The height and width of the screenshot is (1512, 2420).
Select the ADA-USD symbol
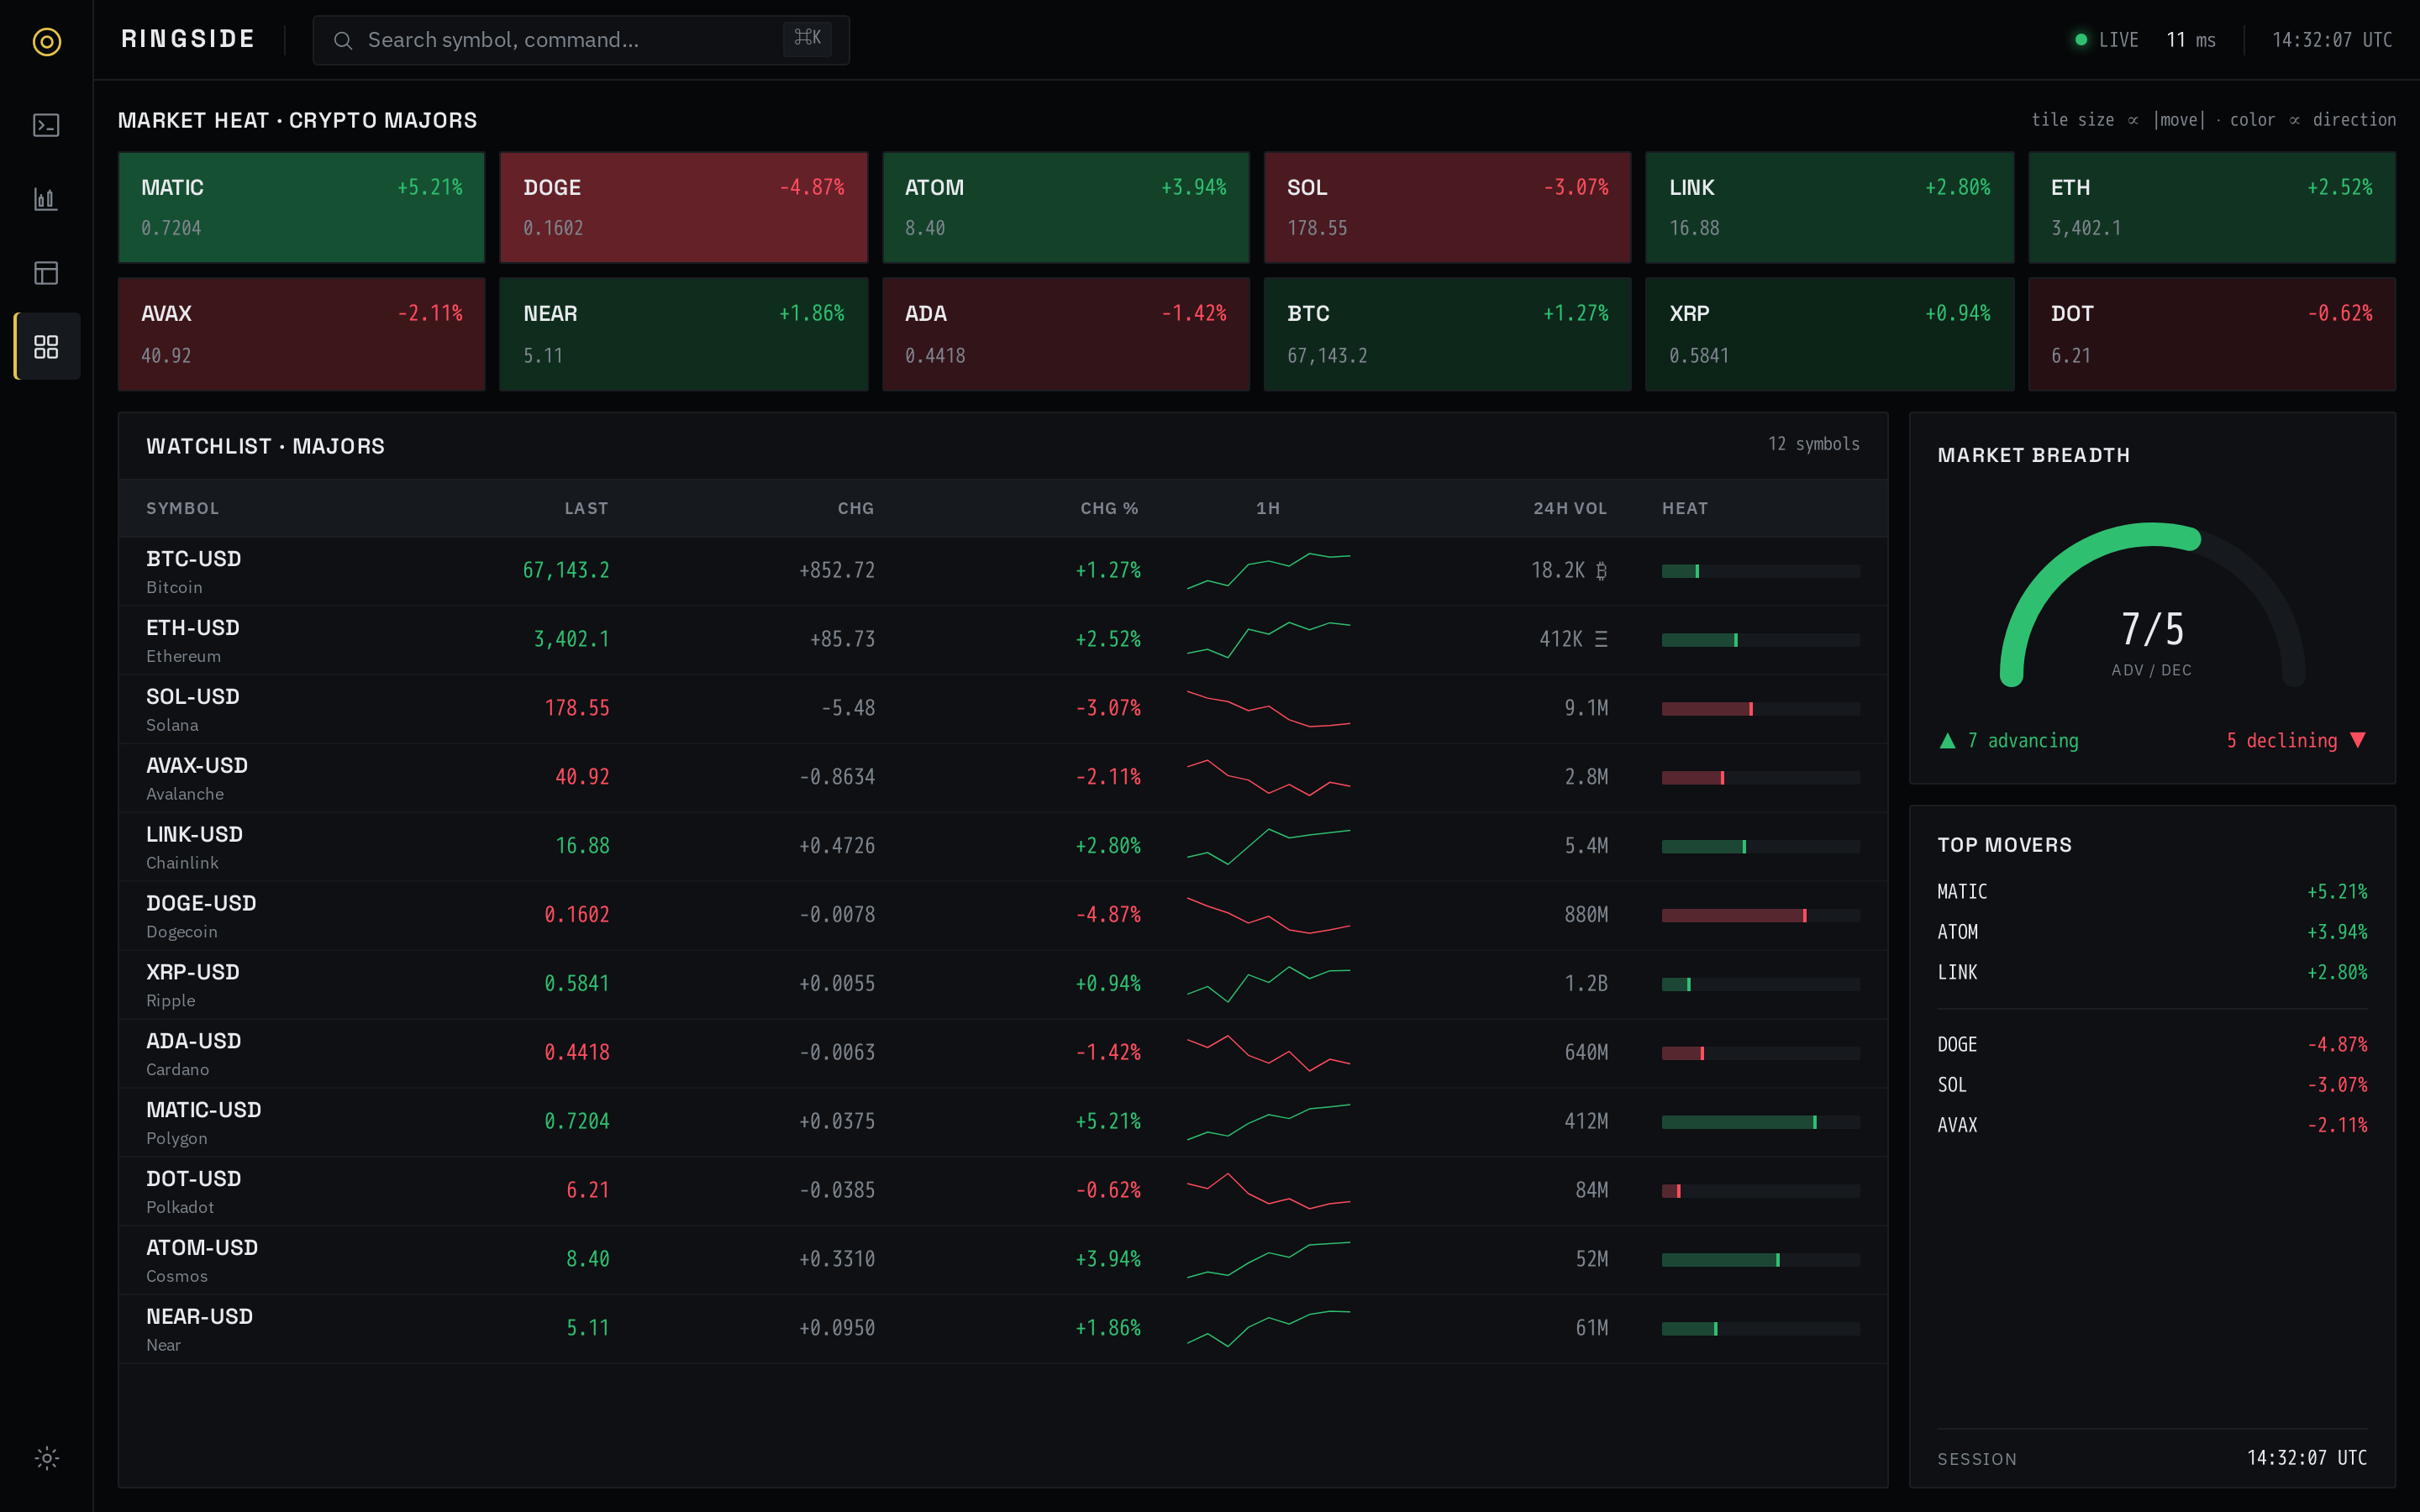tap(194, 1041)
